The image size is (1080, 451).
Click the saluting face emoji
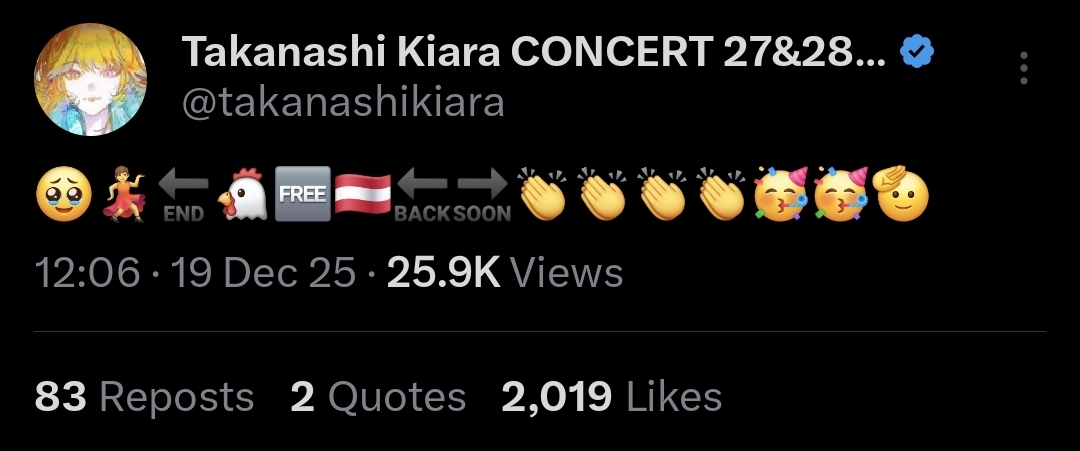pos(900,193)
